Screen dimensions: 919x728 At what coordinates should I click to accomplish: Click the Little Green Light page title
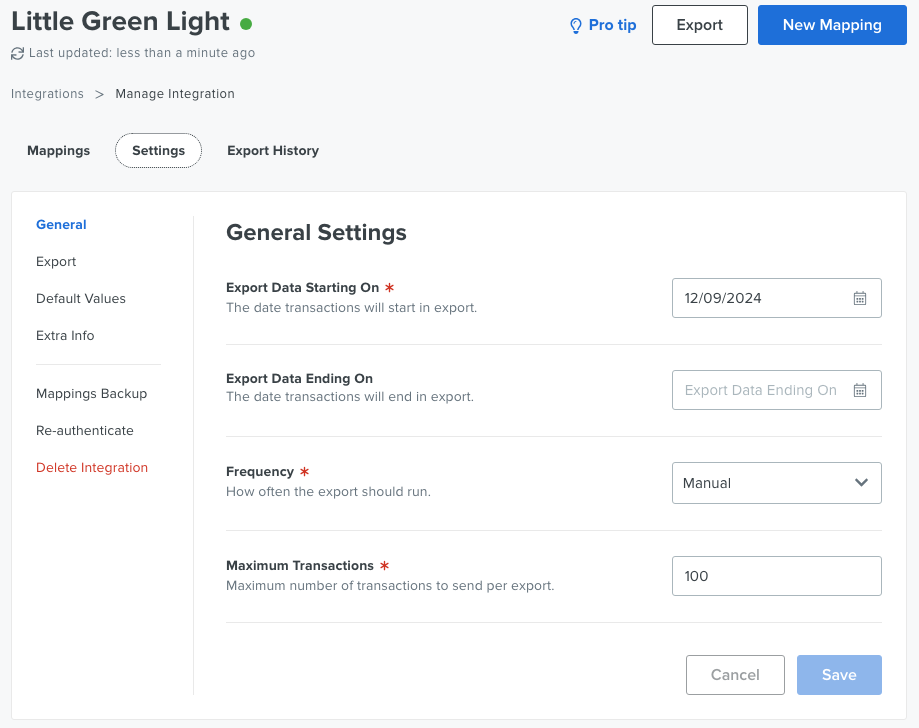coord(120,22)
